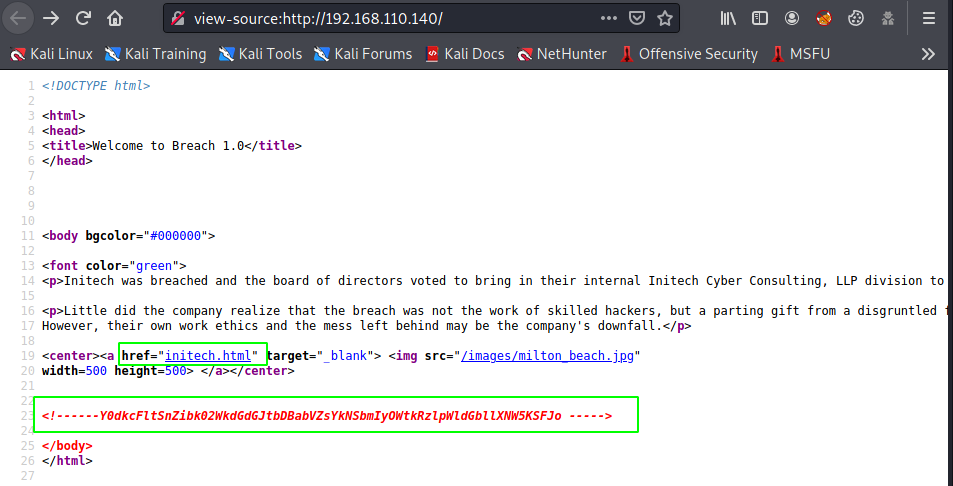Open the Kali Tools bookmark

tap(260, 54)
